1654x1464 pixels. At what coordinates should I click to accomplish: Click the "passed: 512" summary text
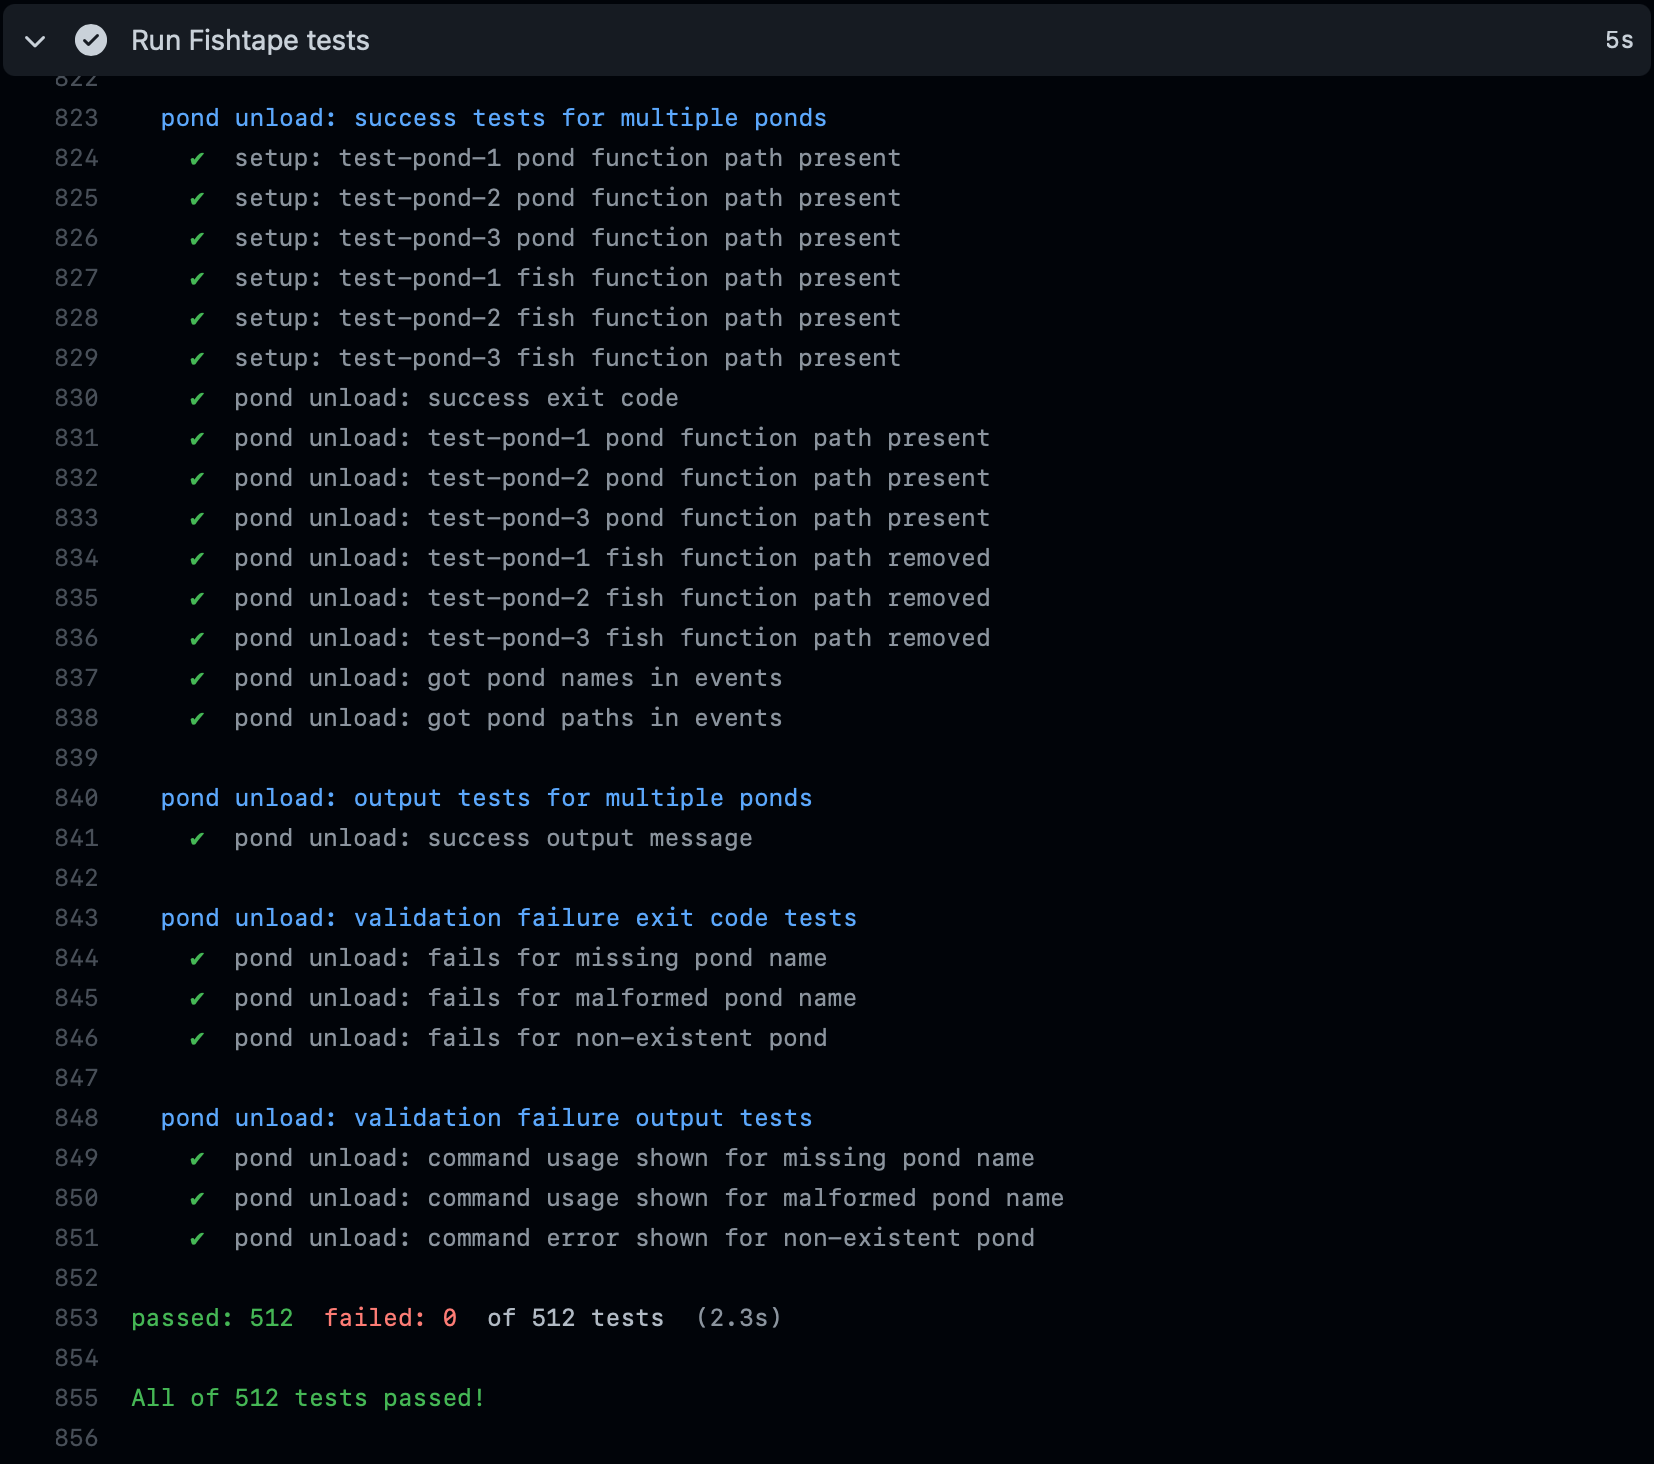(x=211, y=1318)
